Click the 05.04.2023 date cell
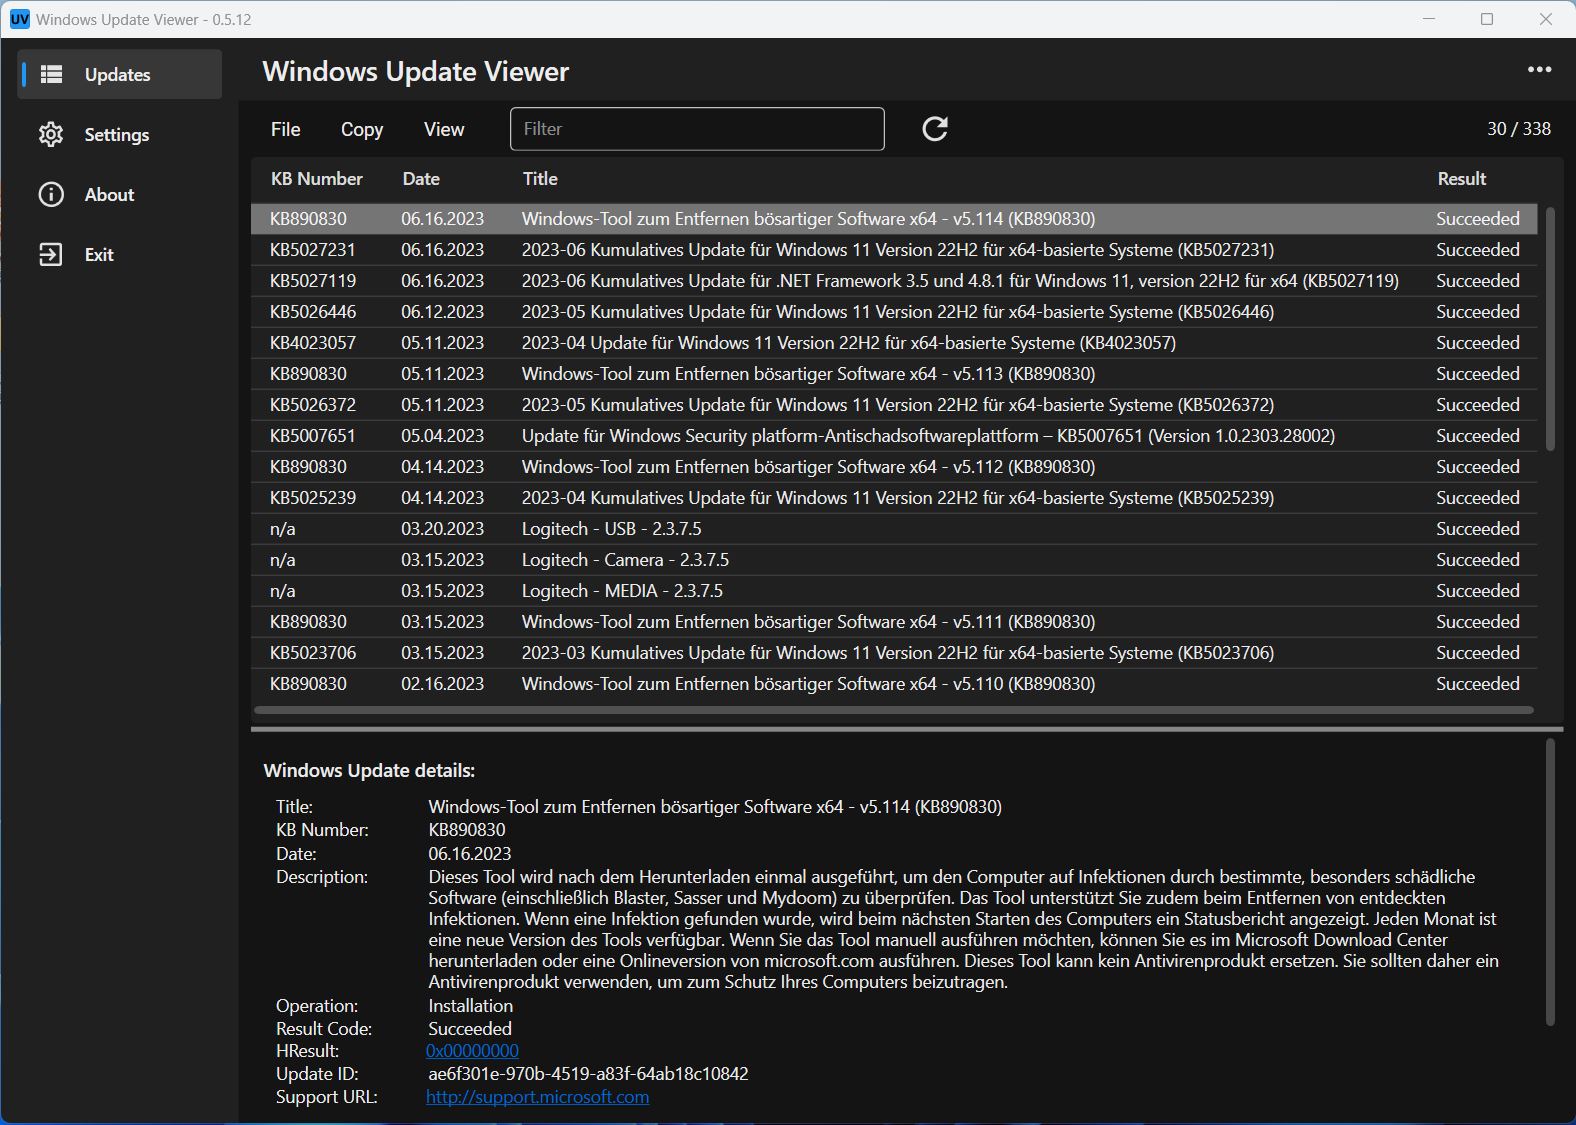 (442, 436)
